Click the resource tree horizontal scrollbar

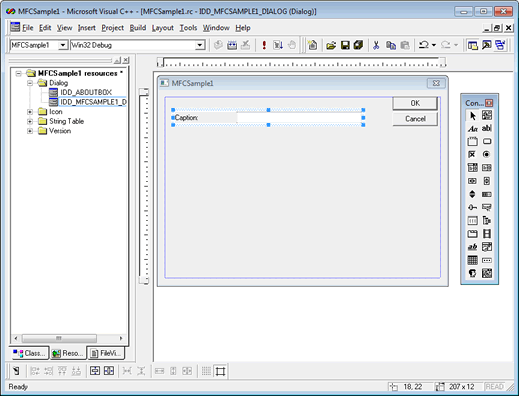click(68, 338)
